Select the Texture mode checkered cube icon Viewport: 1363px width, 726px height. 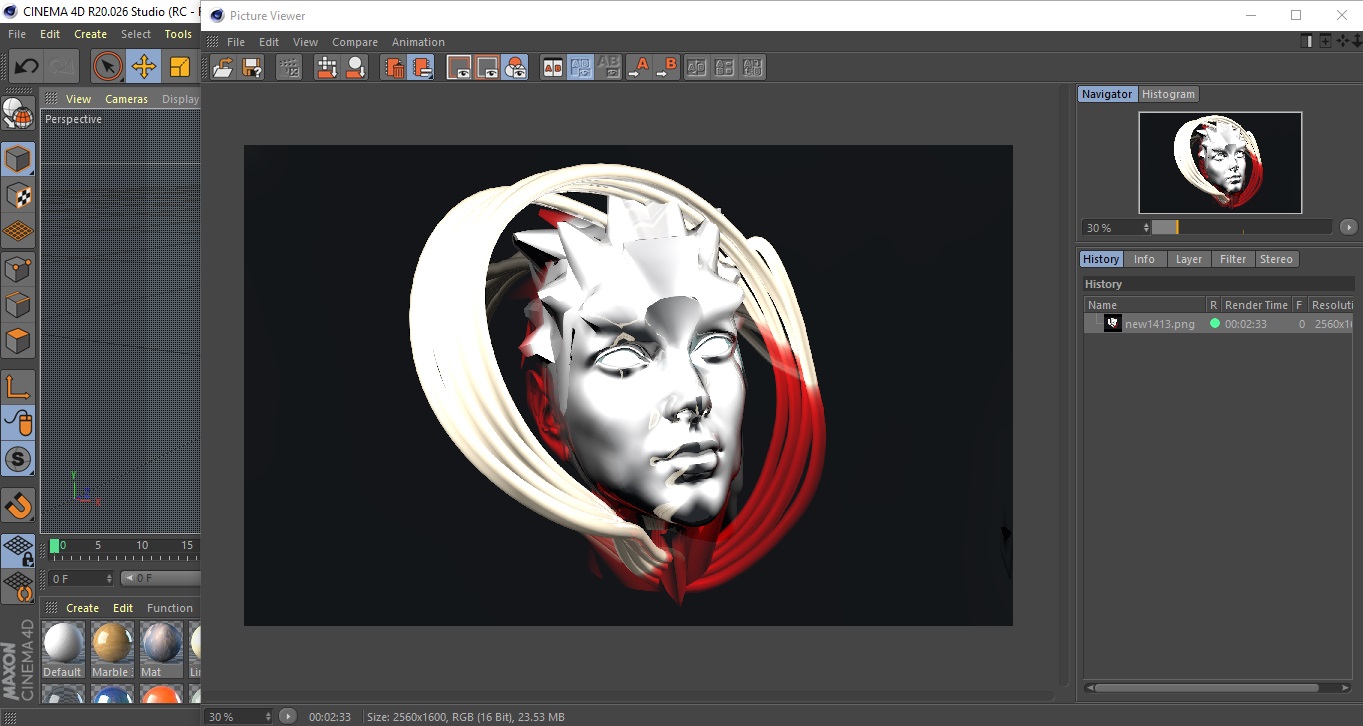18,195
